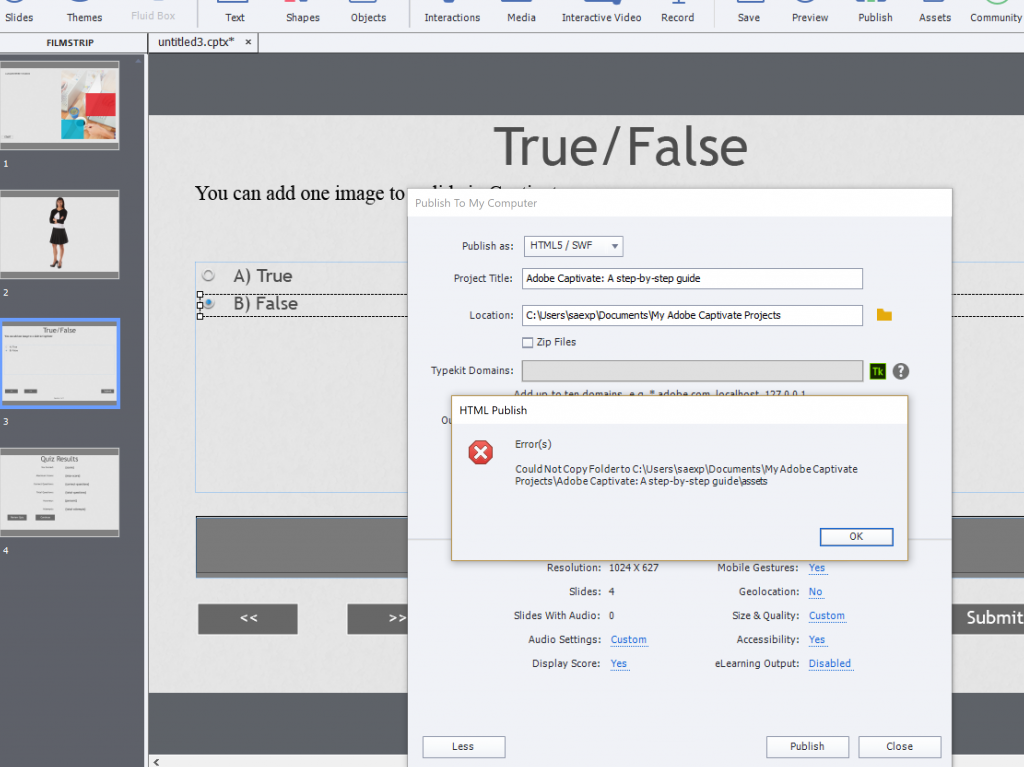Open the Assets toolbar item
Viewport: 1024px width, 767px height.
coord(935,13)
